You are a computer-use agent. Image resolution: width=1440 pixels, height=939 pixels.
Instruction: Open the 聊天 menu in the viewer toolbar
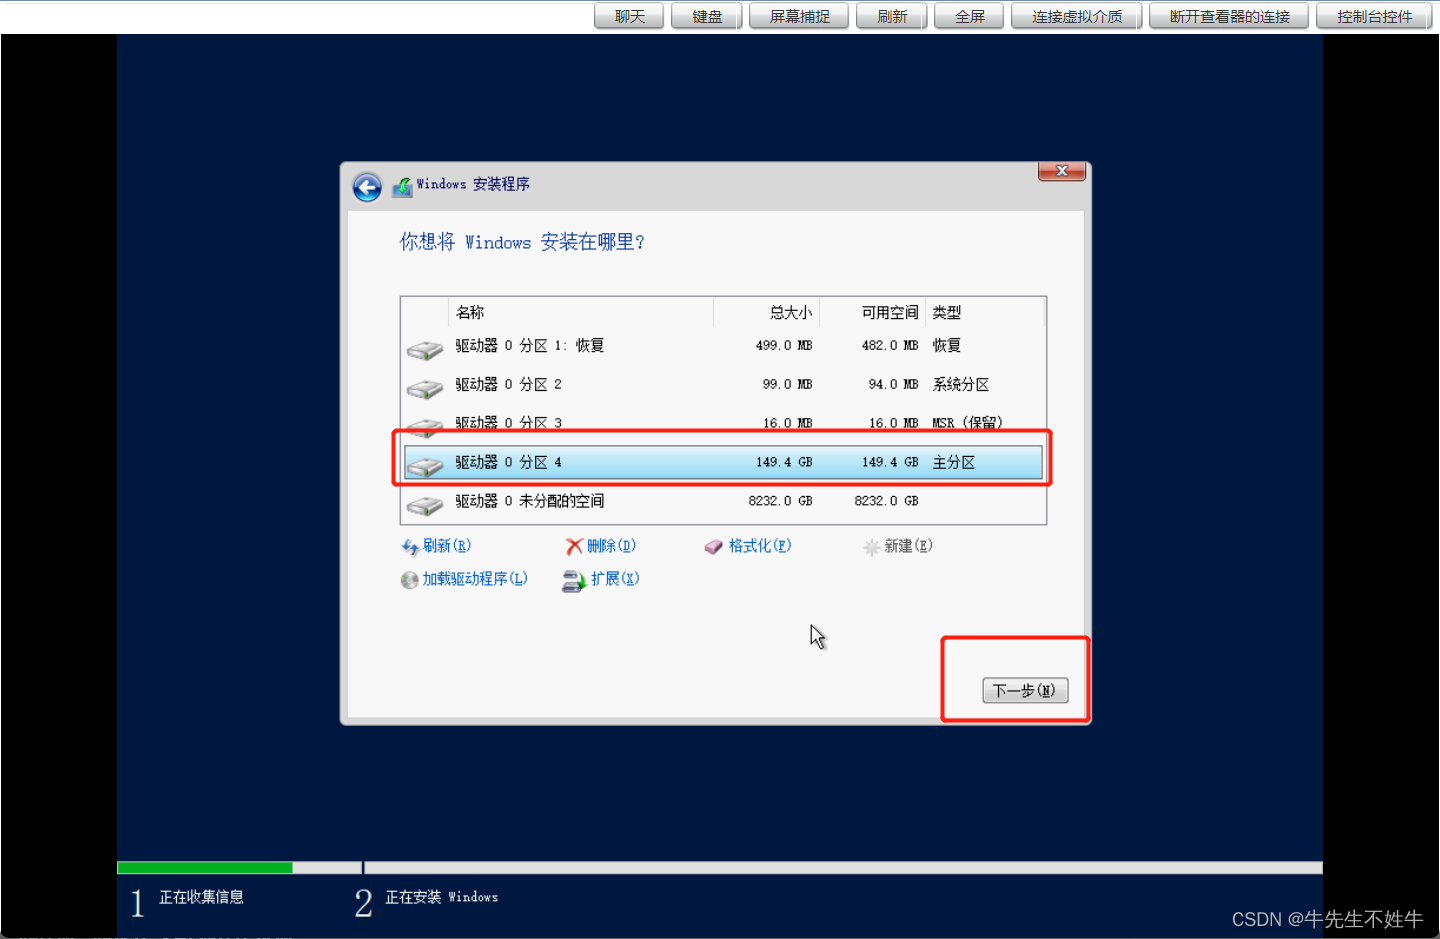click(629, 16)
